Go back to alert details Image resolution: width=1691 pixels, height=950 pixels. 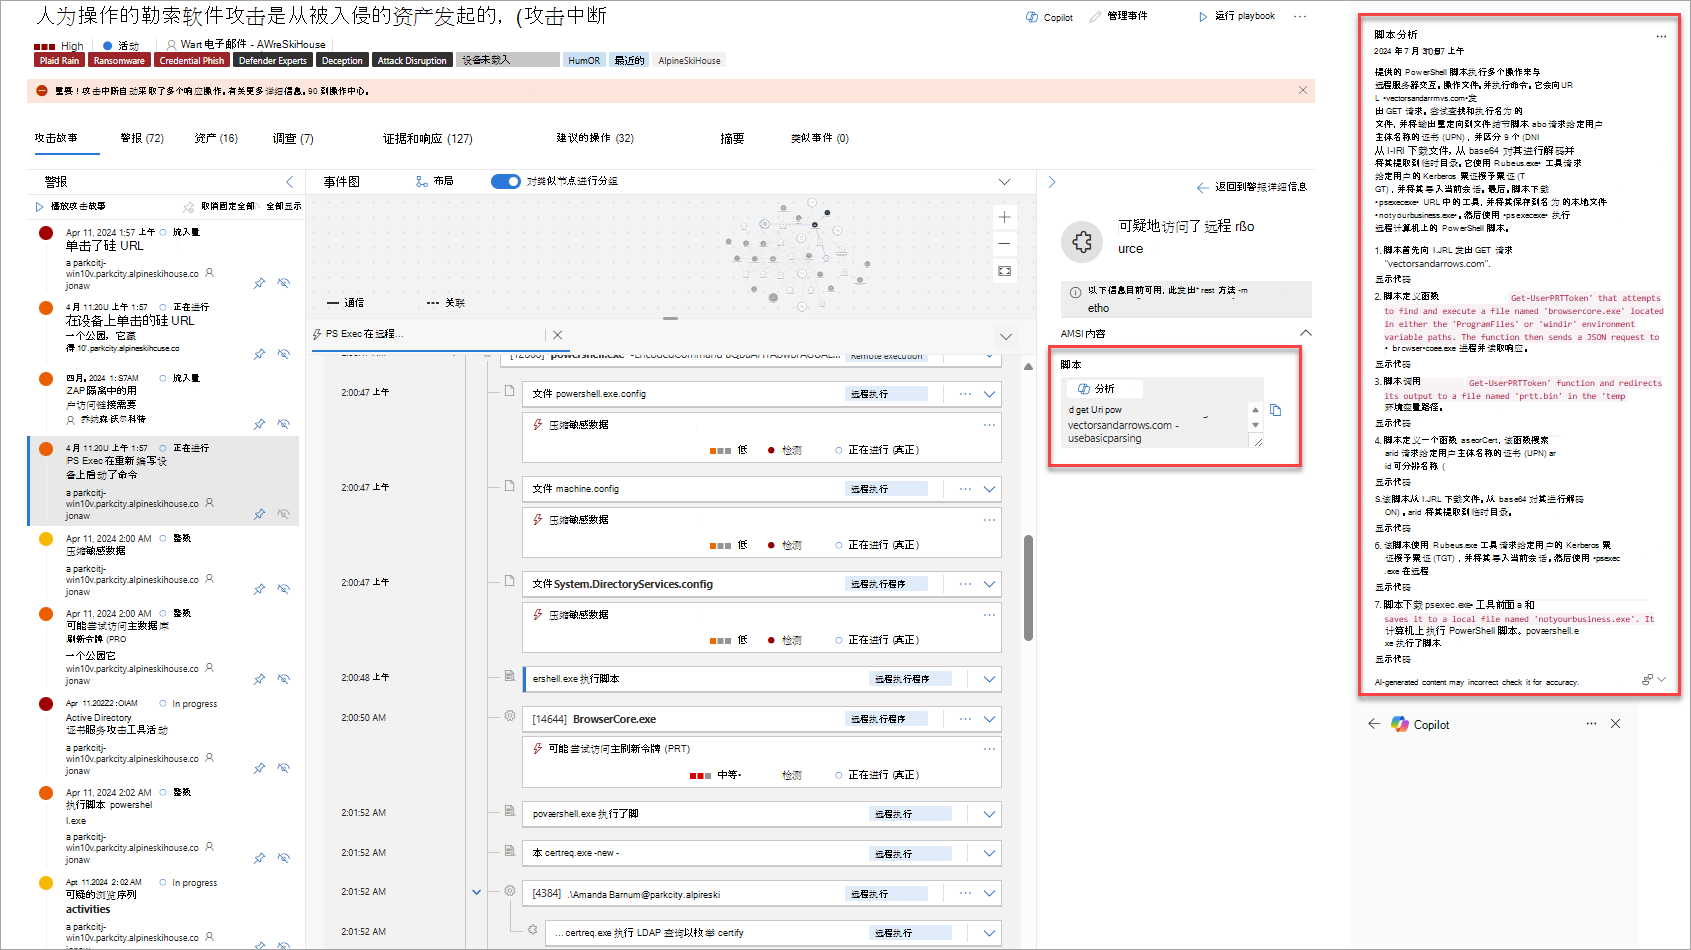(x=1252, y=187)
